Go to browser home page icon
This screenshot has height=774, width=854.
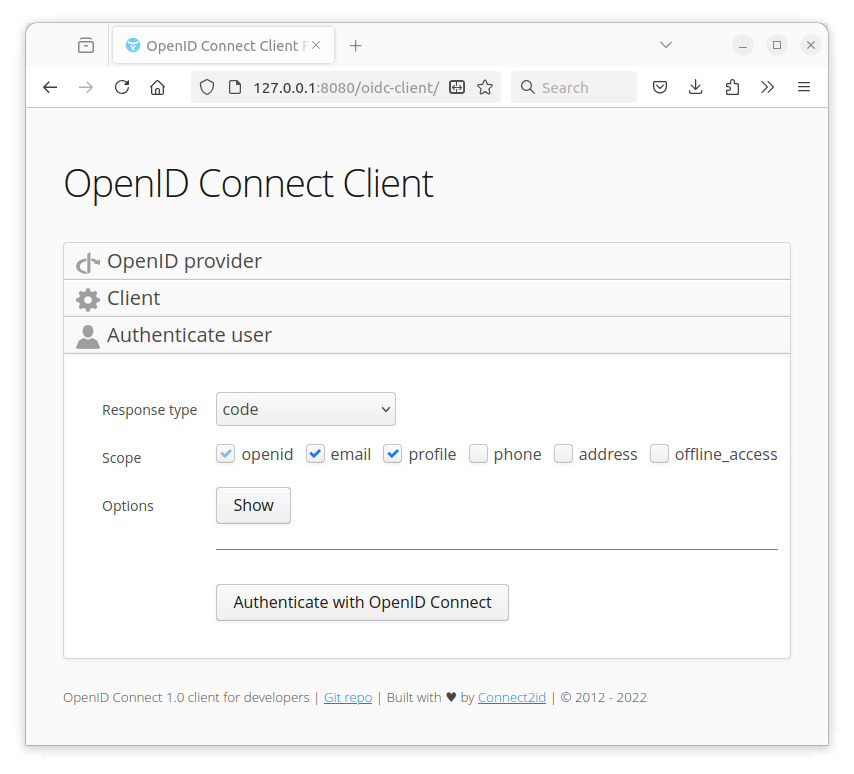157,87
